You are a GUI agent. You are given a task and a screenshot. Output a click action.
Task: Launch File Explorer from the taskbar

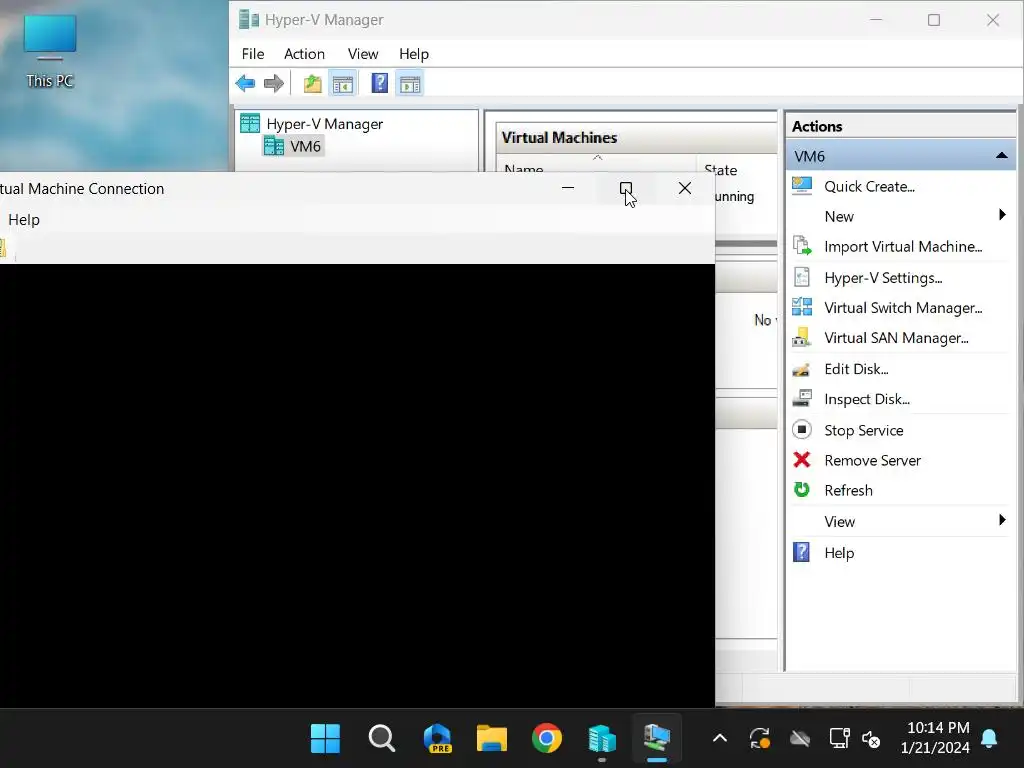coord(492,739)
